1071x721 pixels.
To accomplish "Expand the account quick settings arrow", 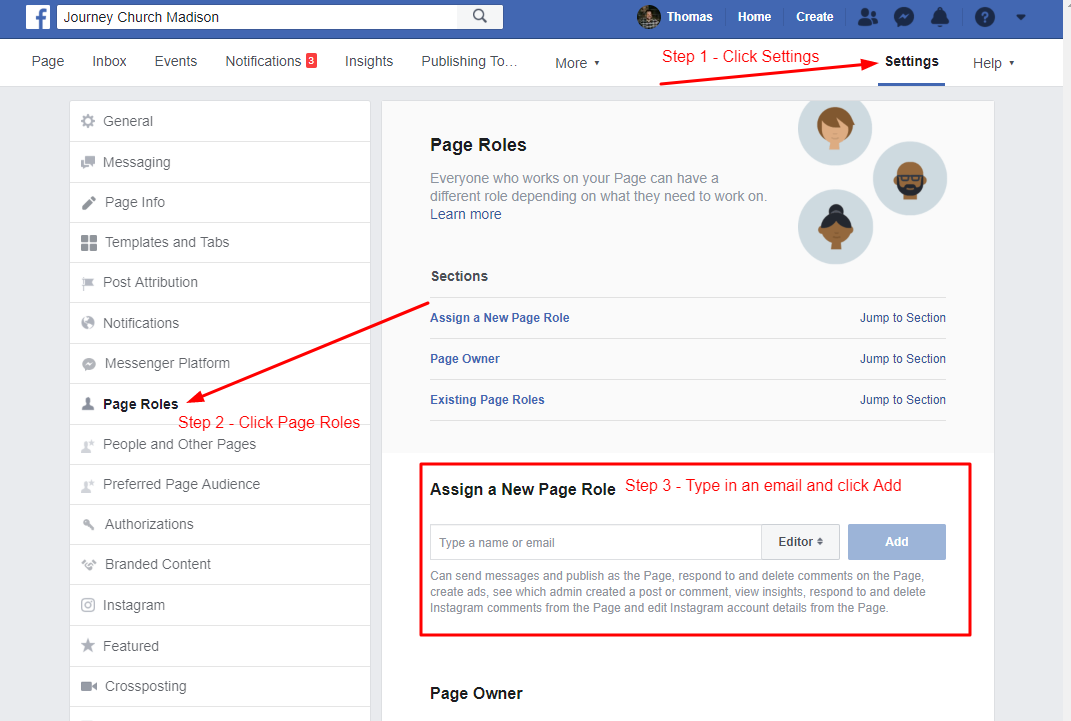I will coord(1020,17).
